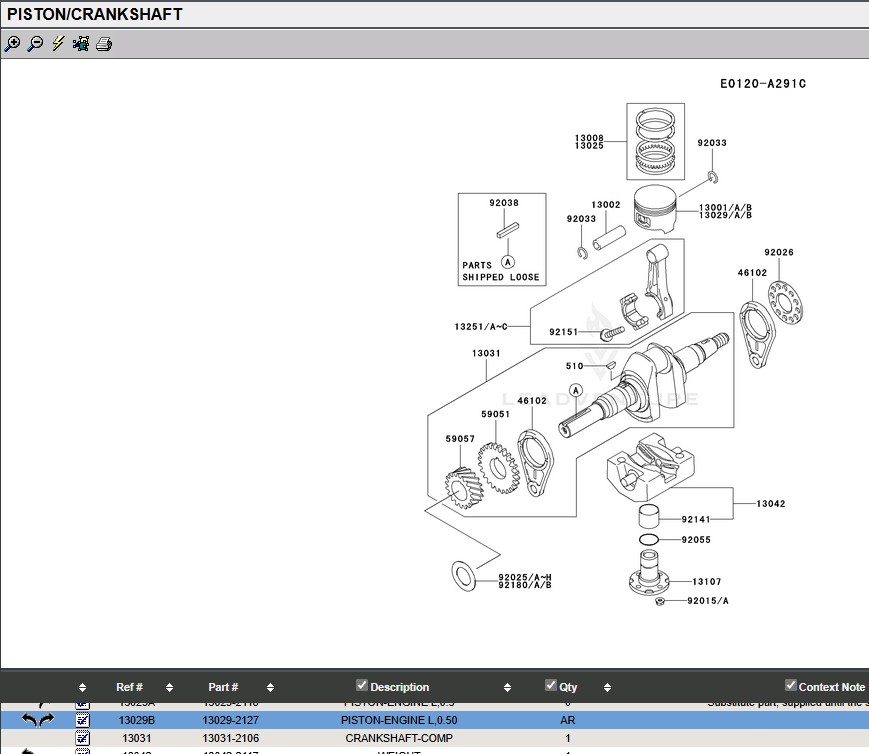This screenshot has height=754, width=869.
Task: Click the sort arrows right of the Qty header
Action: [608, 687]
